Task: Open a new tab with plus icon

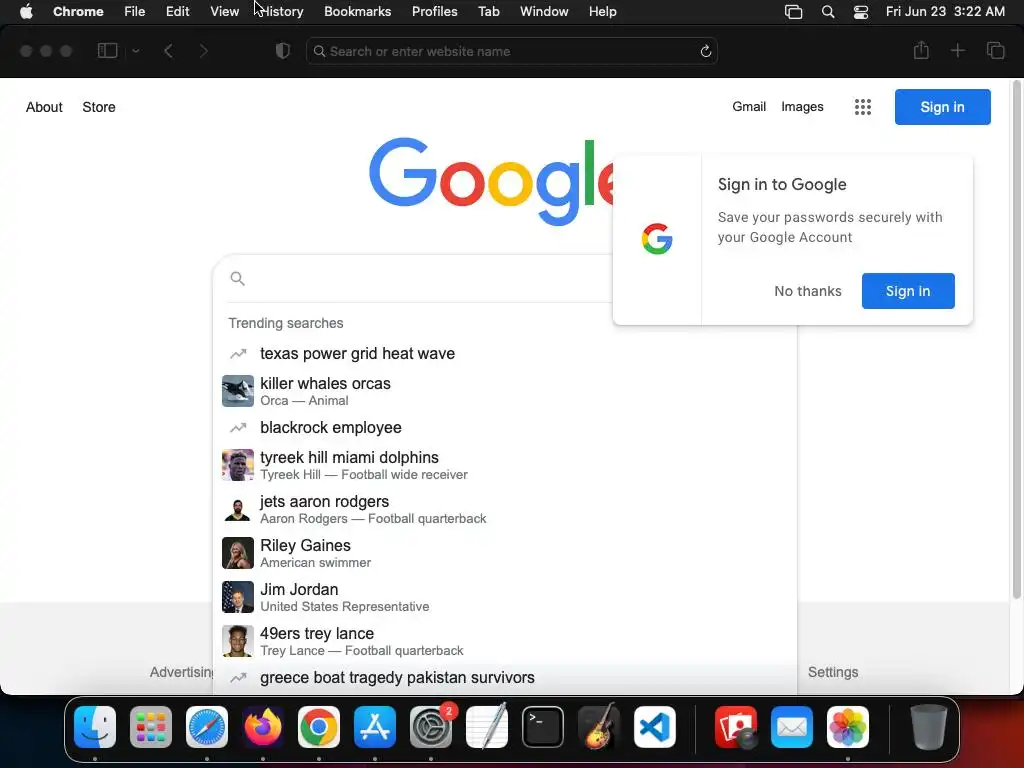Action: [x=957, y=50]
